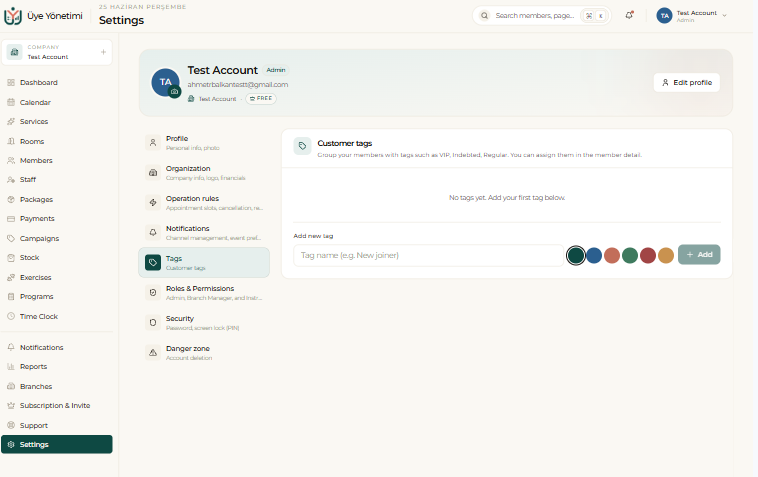
Task: Click the top bar notification bell
Action: (629, 15)
